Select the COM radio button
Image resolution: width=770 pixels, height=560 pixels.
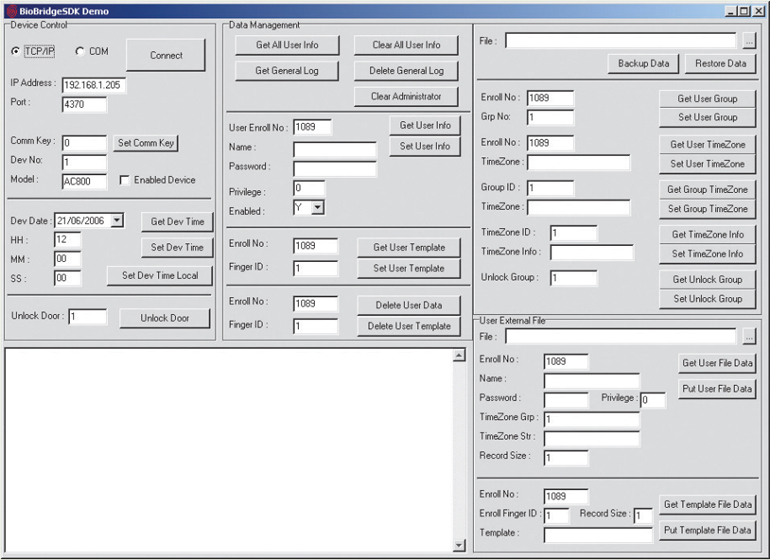click(x=80, y=51)
